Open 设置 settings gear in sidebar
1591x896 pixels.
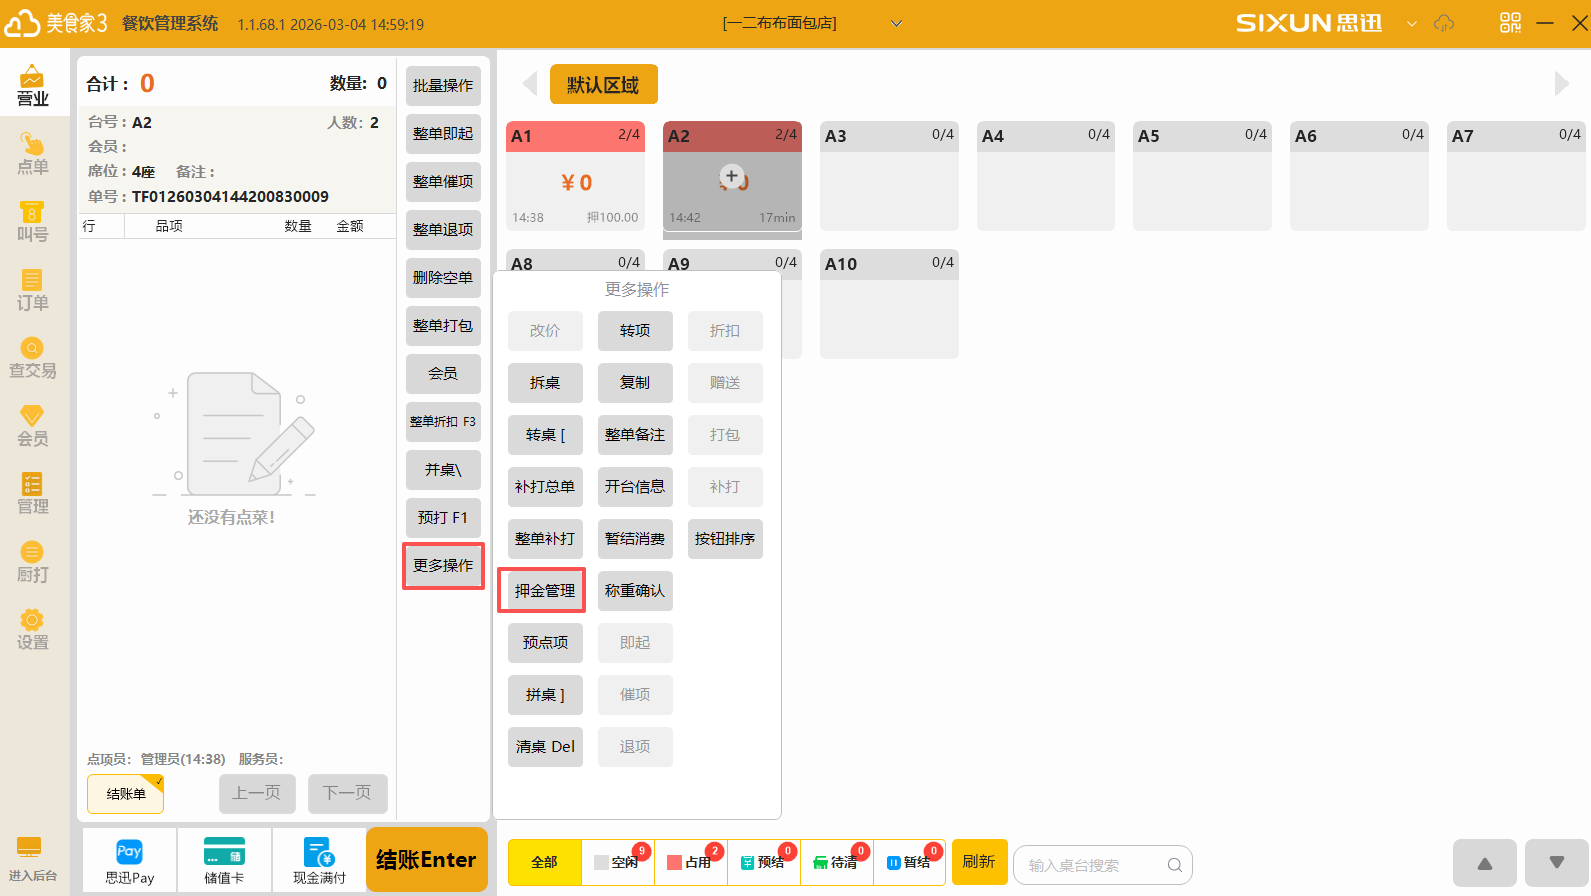coord(32,630)
